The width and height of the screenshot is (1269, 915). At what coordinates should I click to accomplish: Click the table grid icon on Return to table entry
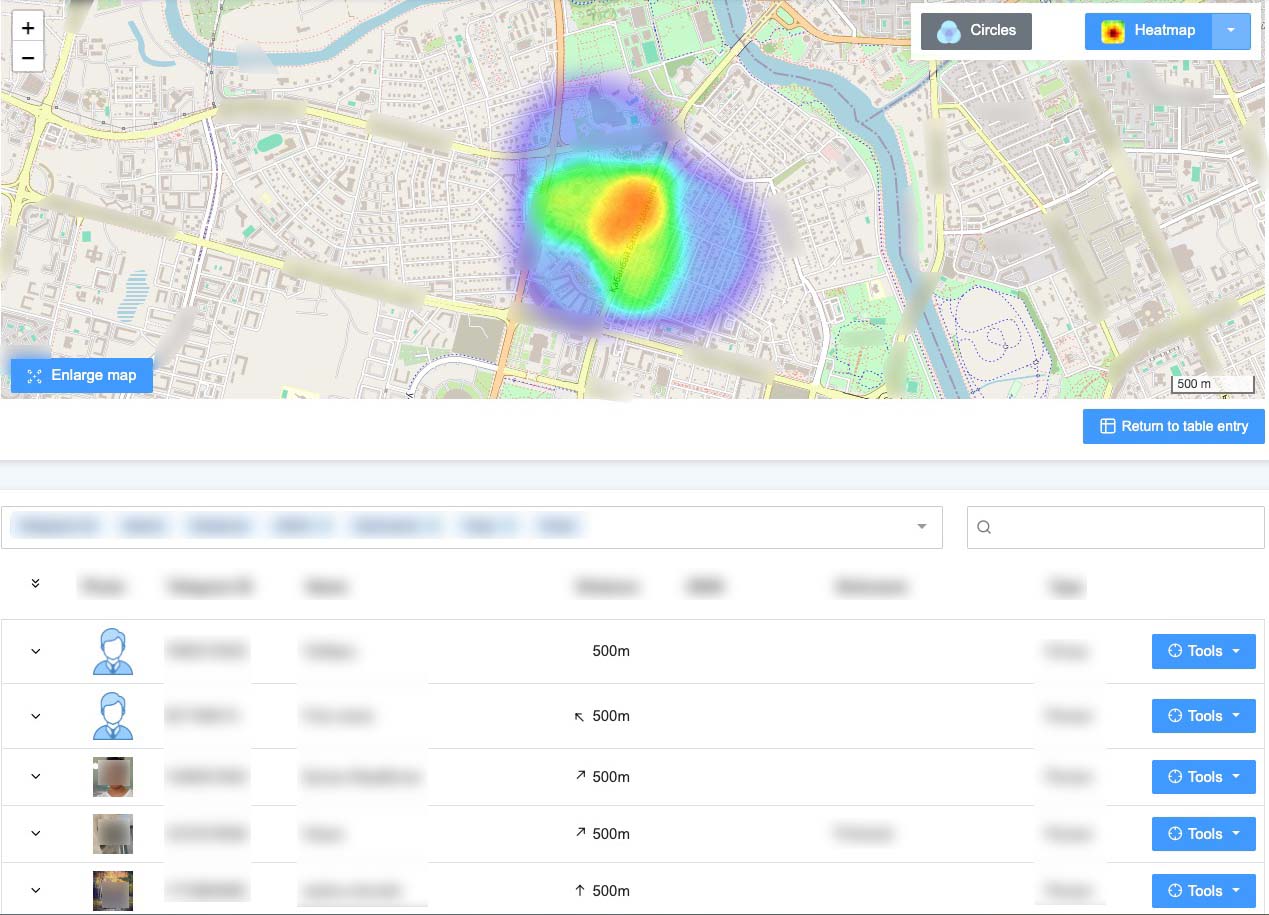1107,426
